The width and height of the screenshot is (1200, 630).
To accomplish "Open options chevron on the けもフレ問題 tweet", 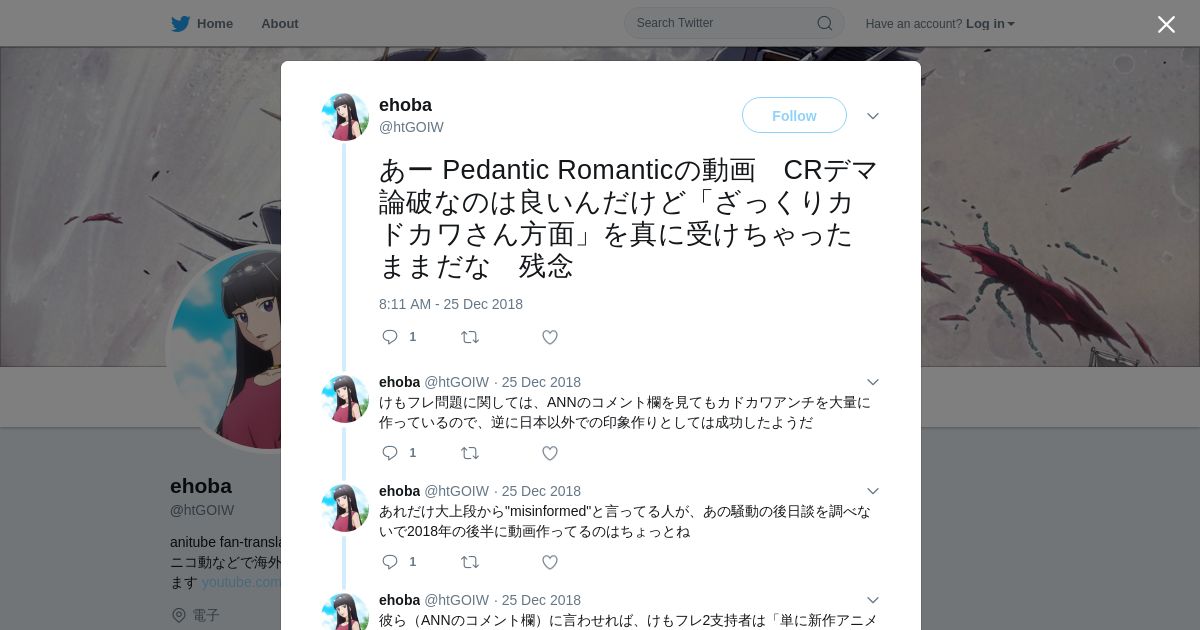I will pyautogui.click(x=873, y=382).
